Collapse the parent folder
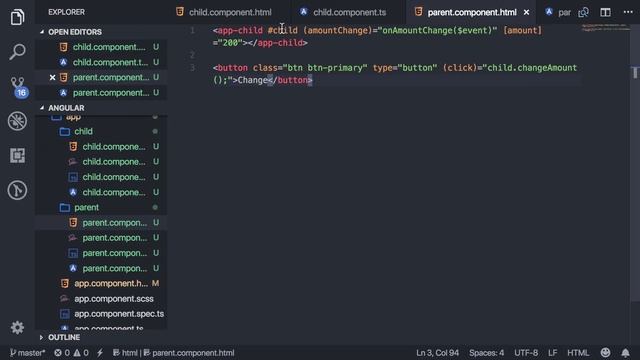Viewport: 640px width, 360px height. [x=86, y=207]
